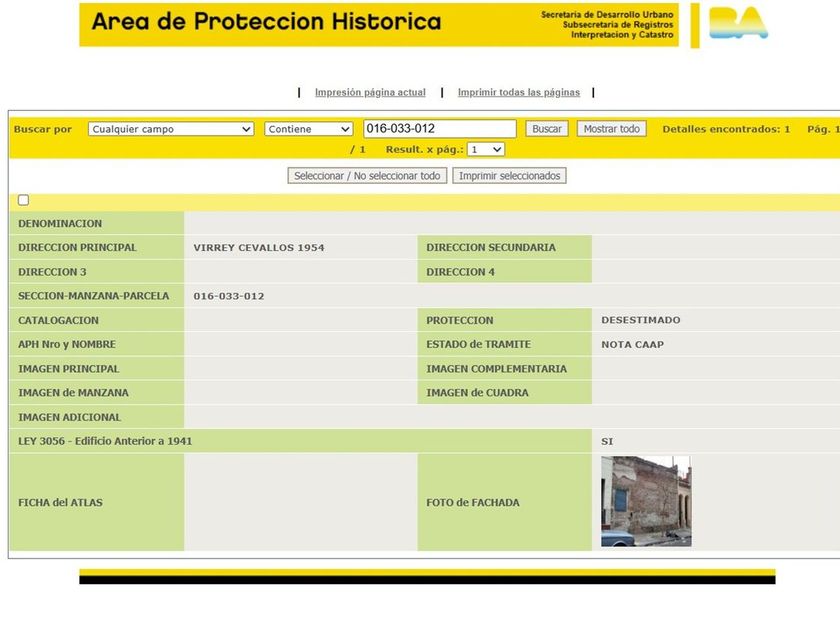Click the BA city logo
This screenshot has width=840, height=630.
click(x=738, y=23)
